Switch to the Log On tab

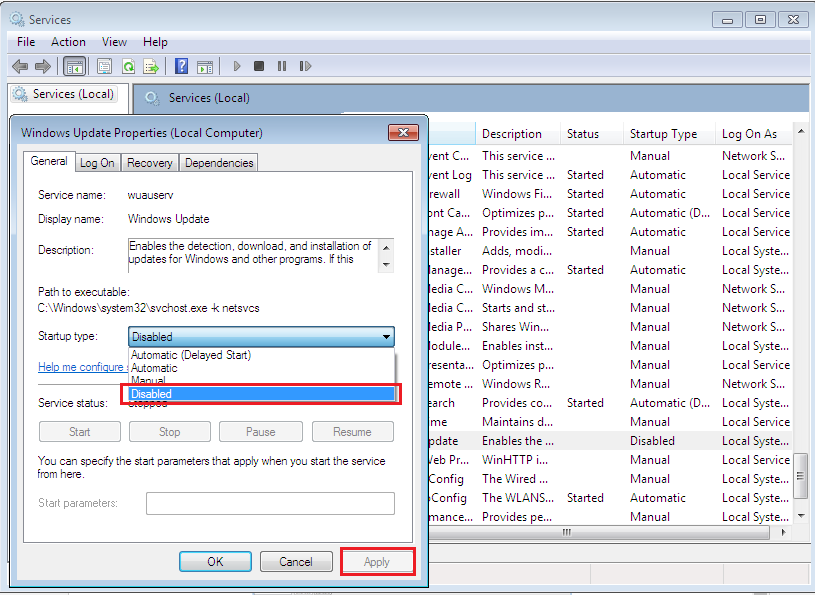[97, 163]
